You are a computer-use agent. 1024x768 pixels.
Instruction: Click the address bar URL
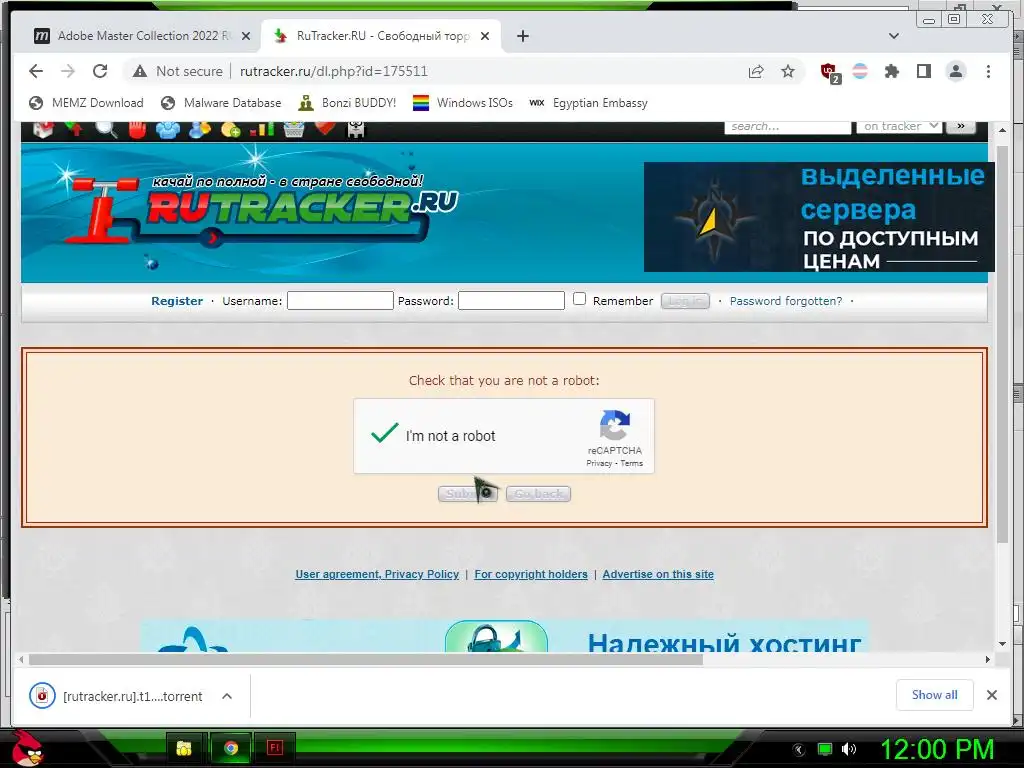coord(334,71)
